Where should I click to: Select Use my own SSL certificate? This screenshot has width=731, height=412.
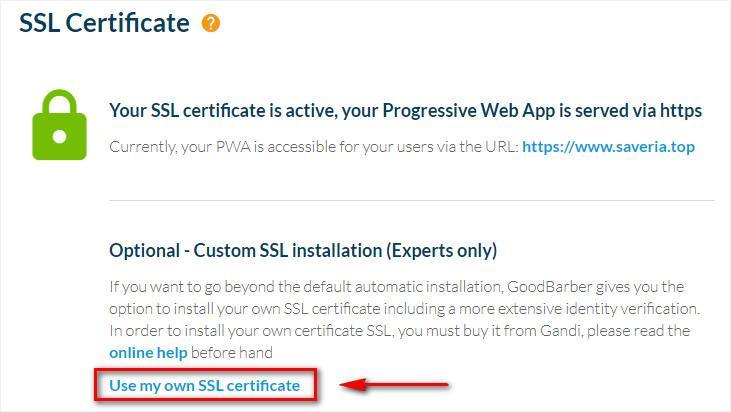point(205,385)
